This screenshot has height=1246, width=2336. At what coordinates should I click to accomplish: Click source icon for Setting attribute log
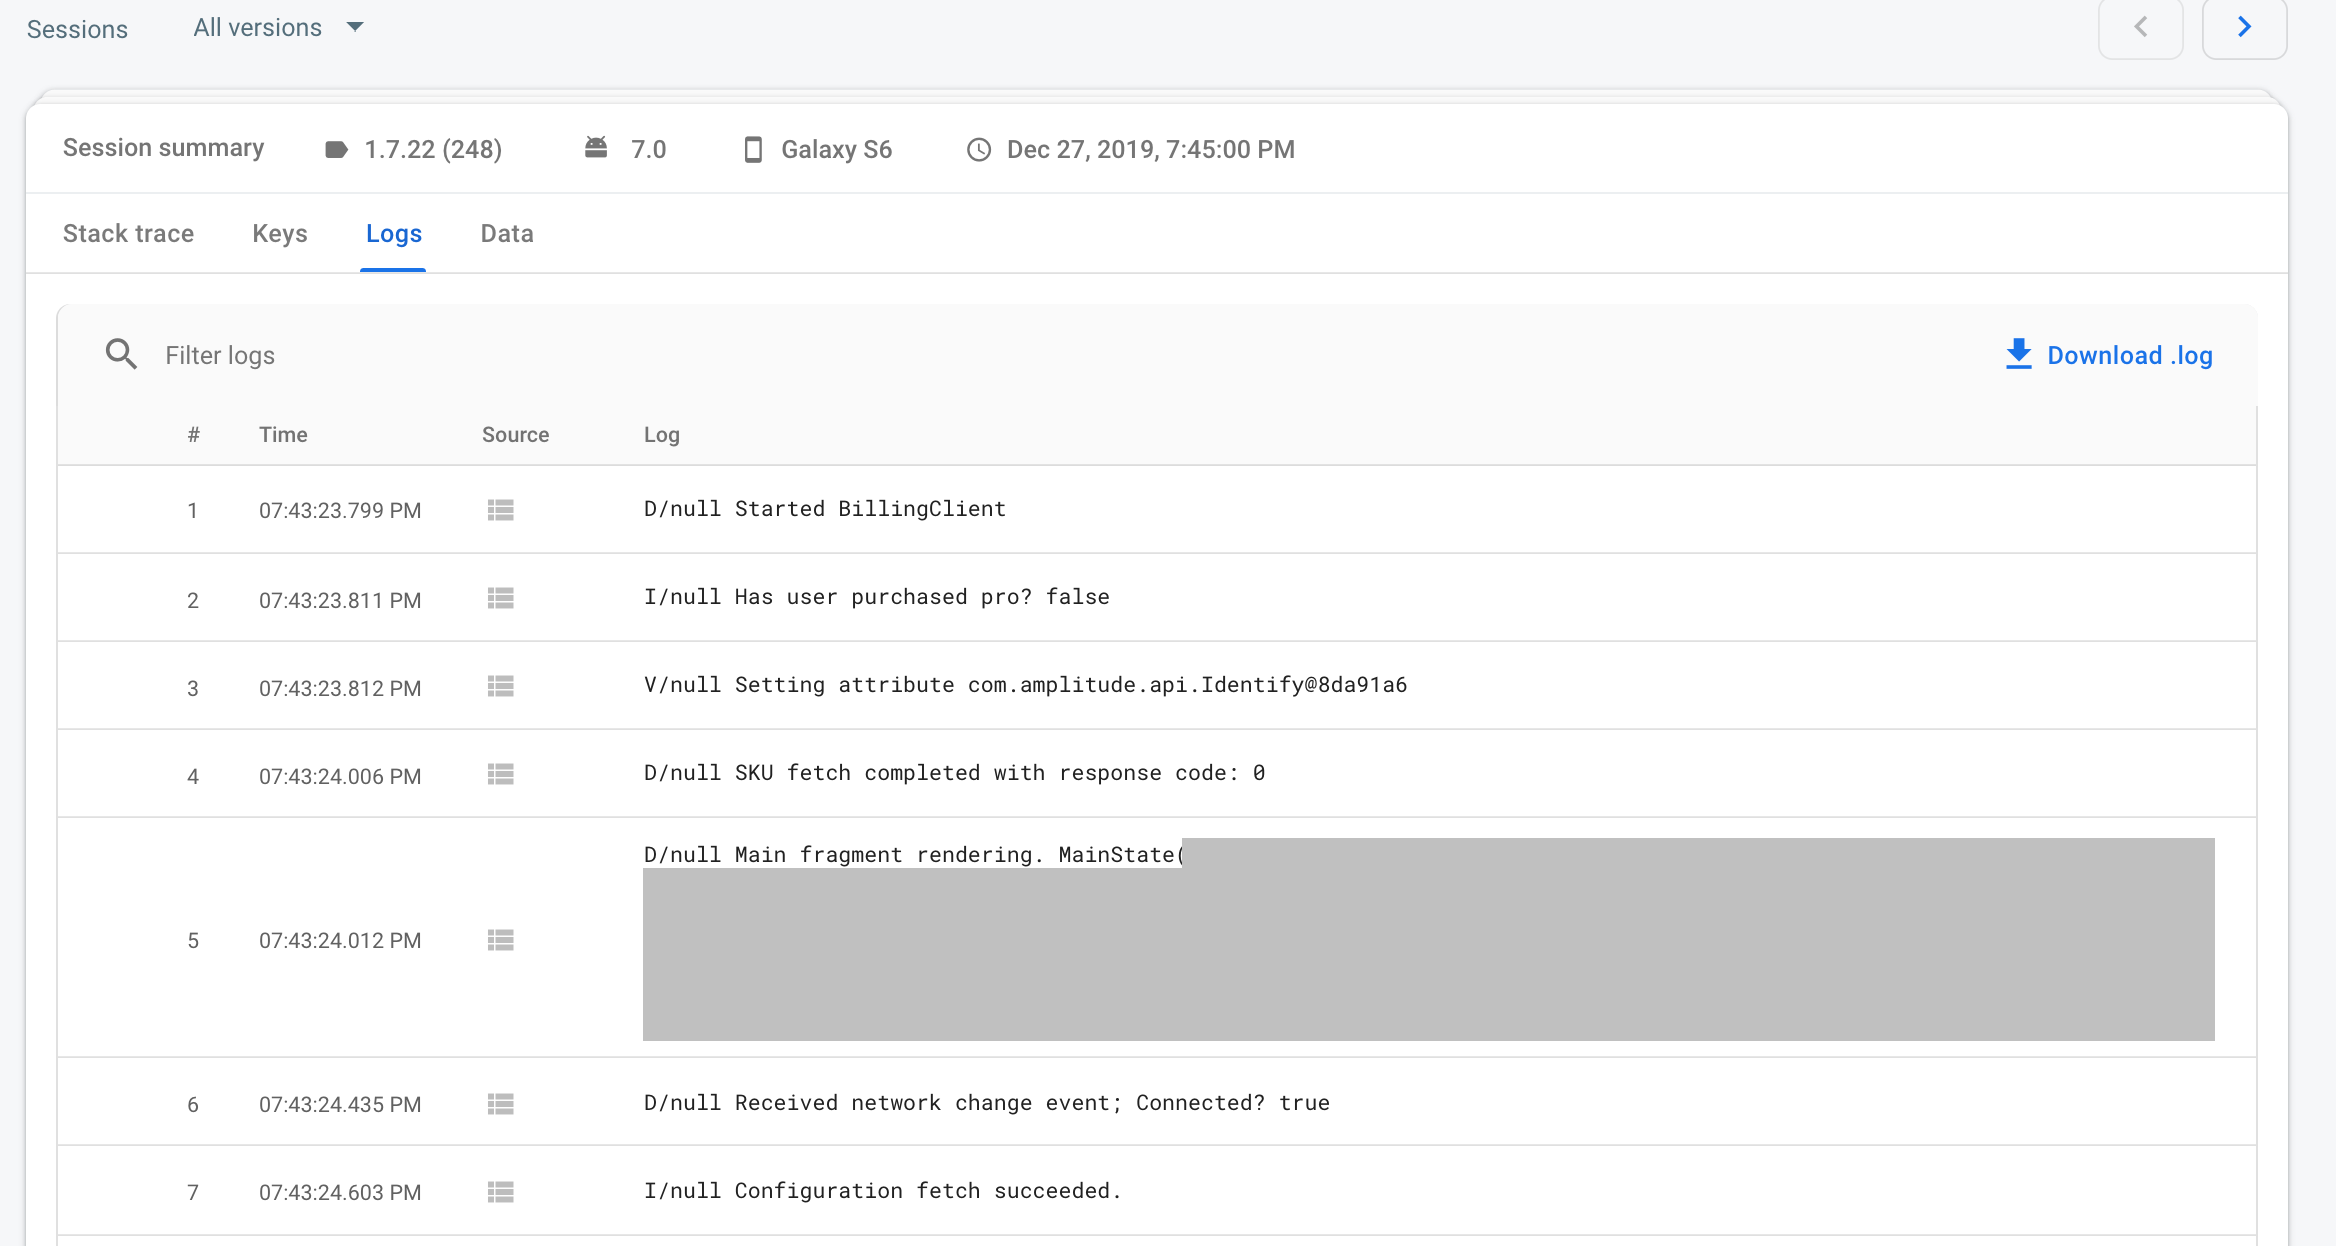coord(500,686)
